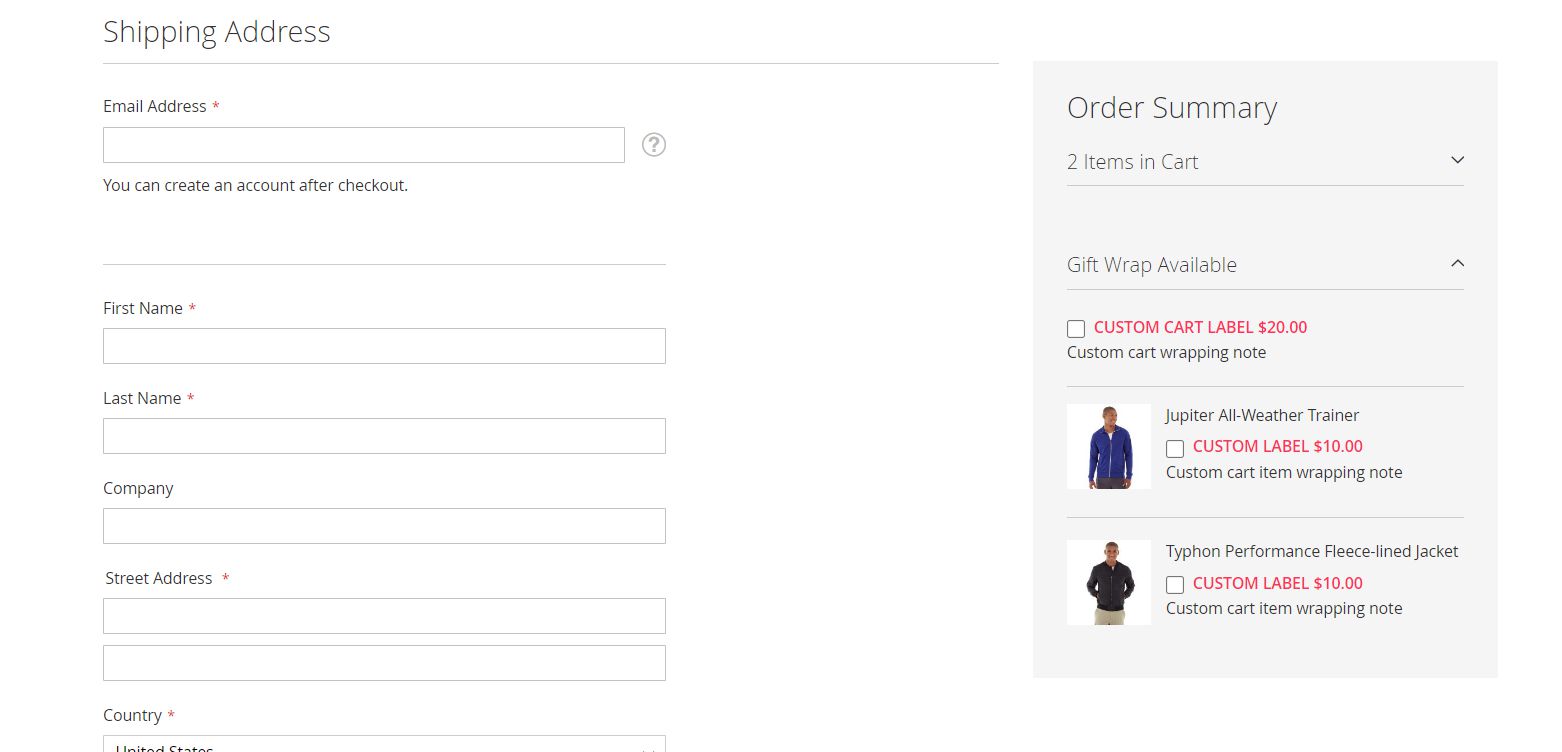This screenshot has width=1562, height=752.
Task: Click into the First Name field
Action: [x=384, y=346]
